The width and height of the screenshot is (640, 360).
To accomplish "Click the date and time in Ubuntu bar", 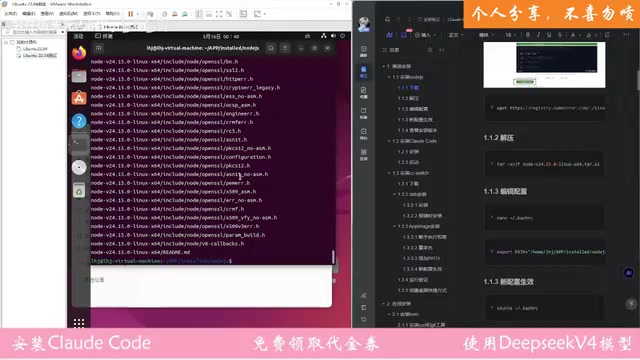I will [x=221, y=36].
